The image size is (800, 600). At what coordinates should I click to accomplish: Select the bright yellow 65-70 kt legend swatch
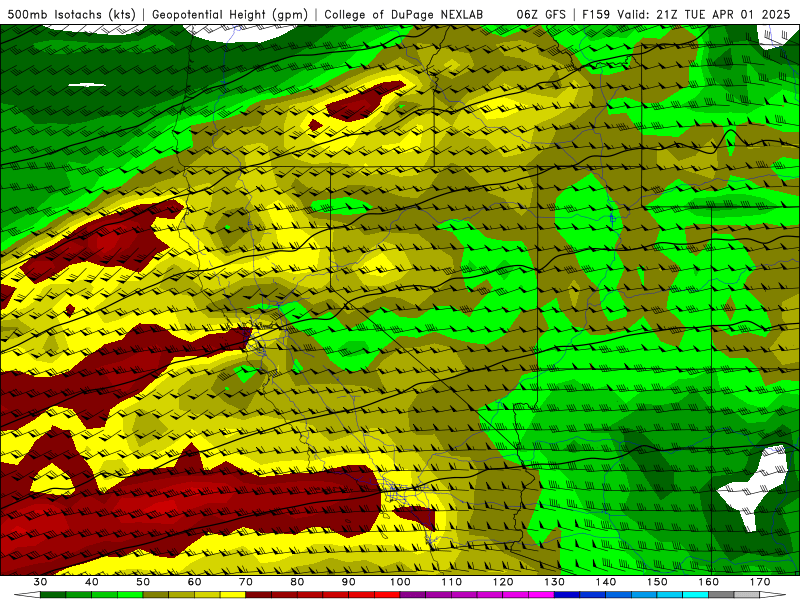click(233, 595)
